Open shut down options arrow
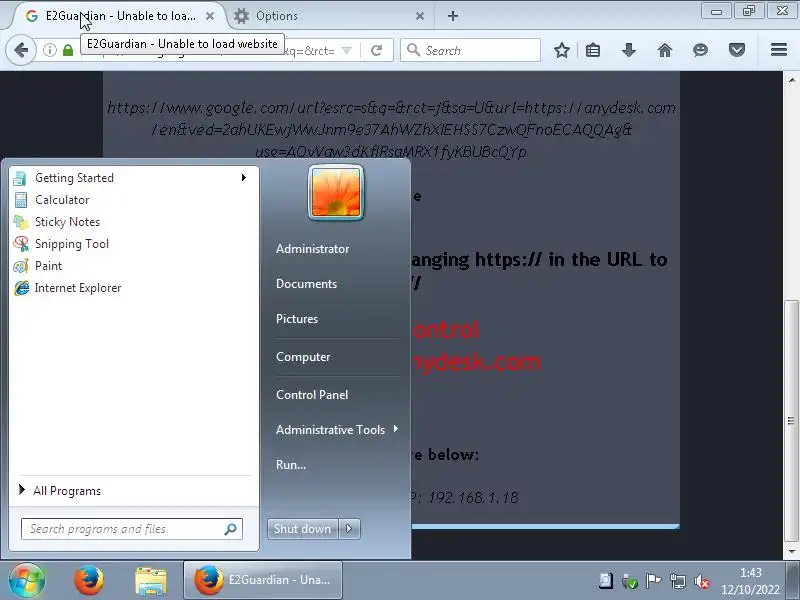This screenshot has height=600, width=800. pos(349,529)
